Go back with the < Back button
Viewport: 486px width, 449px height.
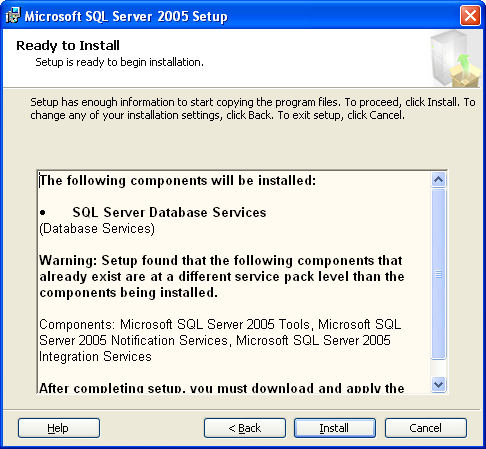245,428
